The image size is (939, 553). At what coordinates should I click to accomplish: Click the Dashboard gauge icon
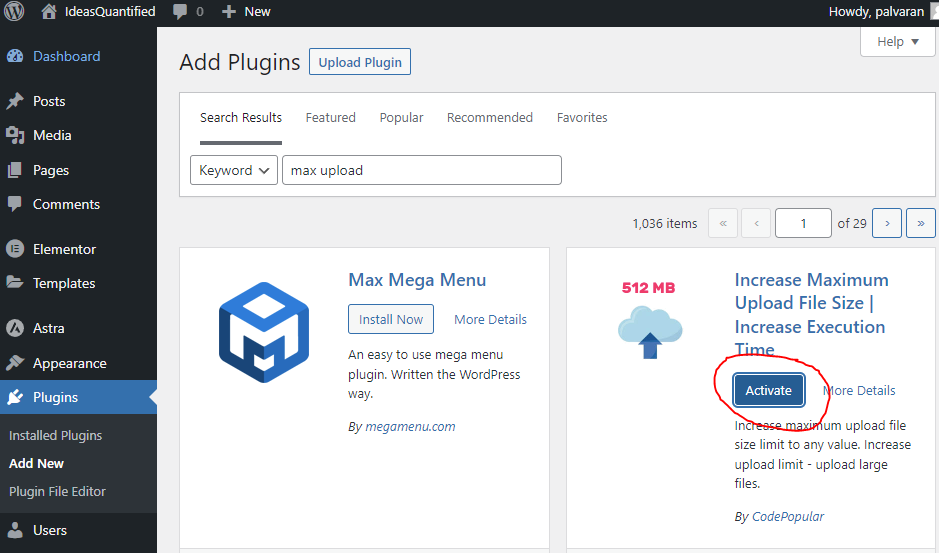tap(15, 56)
